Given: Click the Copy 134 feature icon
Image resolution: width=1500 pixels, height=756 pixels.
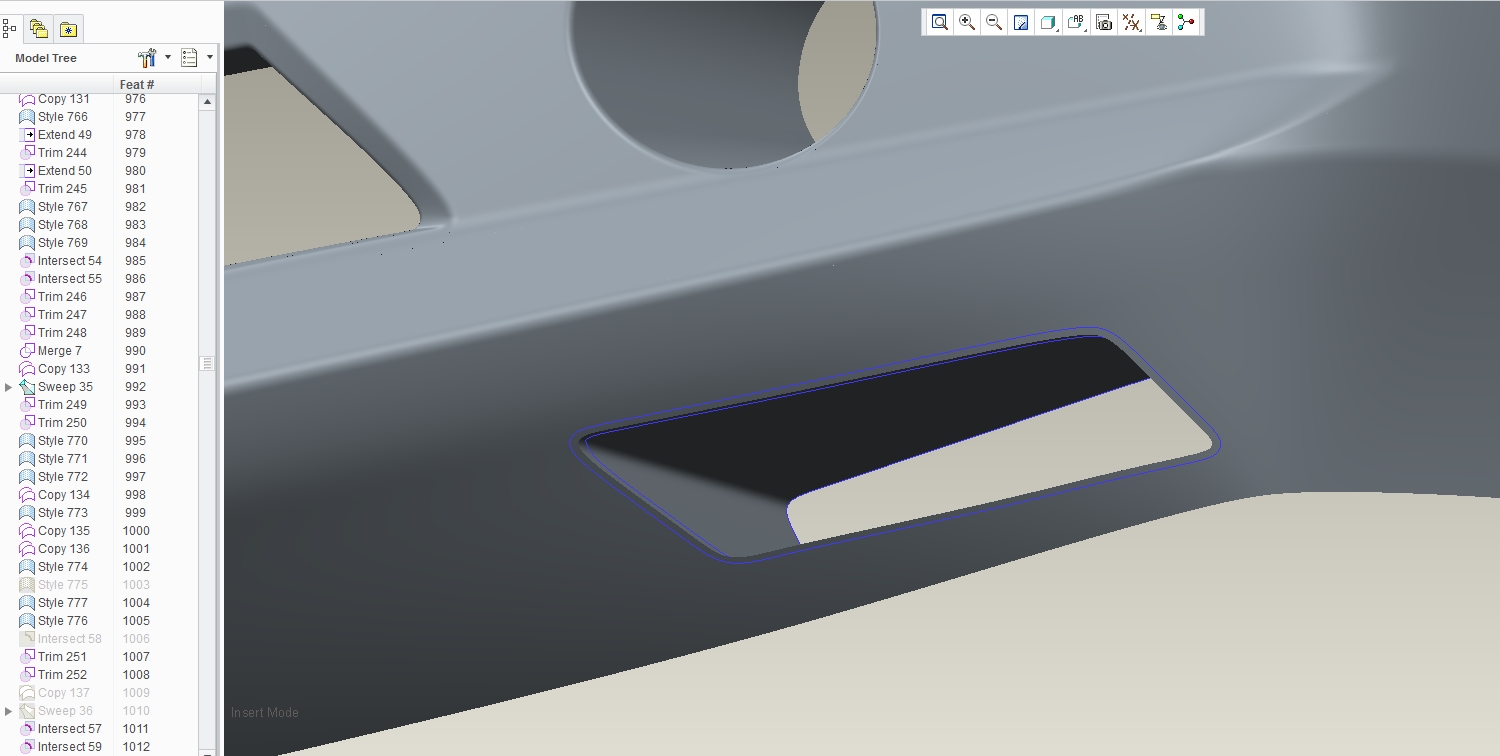Looking at the screenshot, I should [27, 495].
